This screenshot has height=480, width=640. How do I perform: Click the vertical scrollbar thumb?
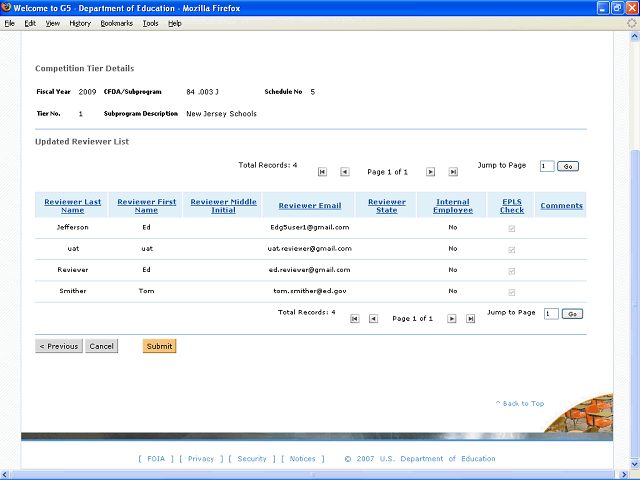tap(635, 304)
